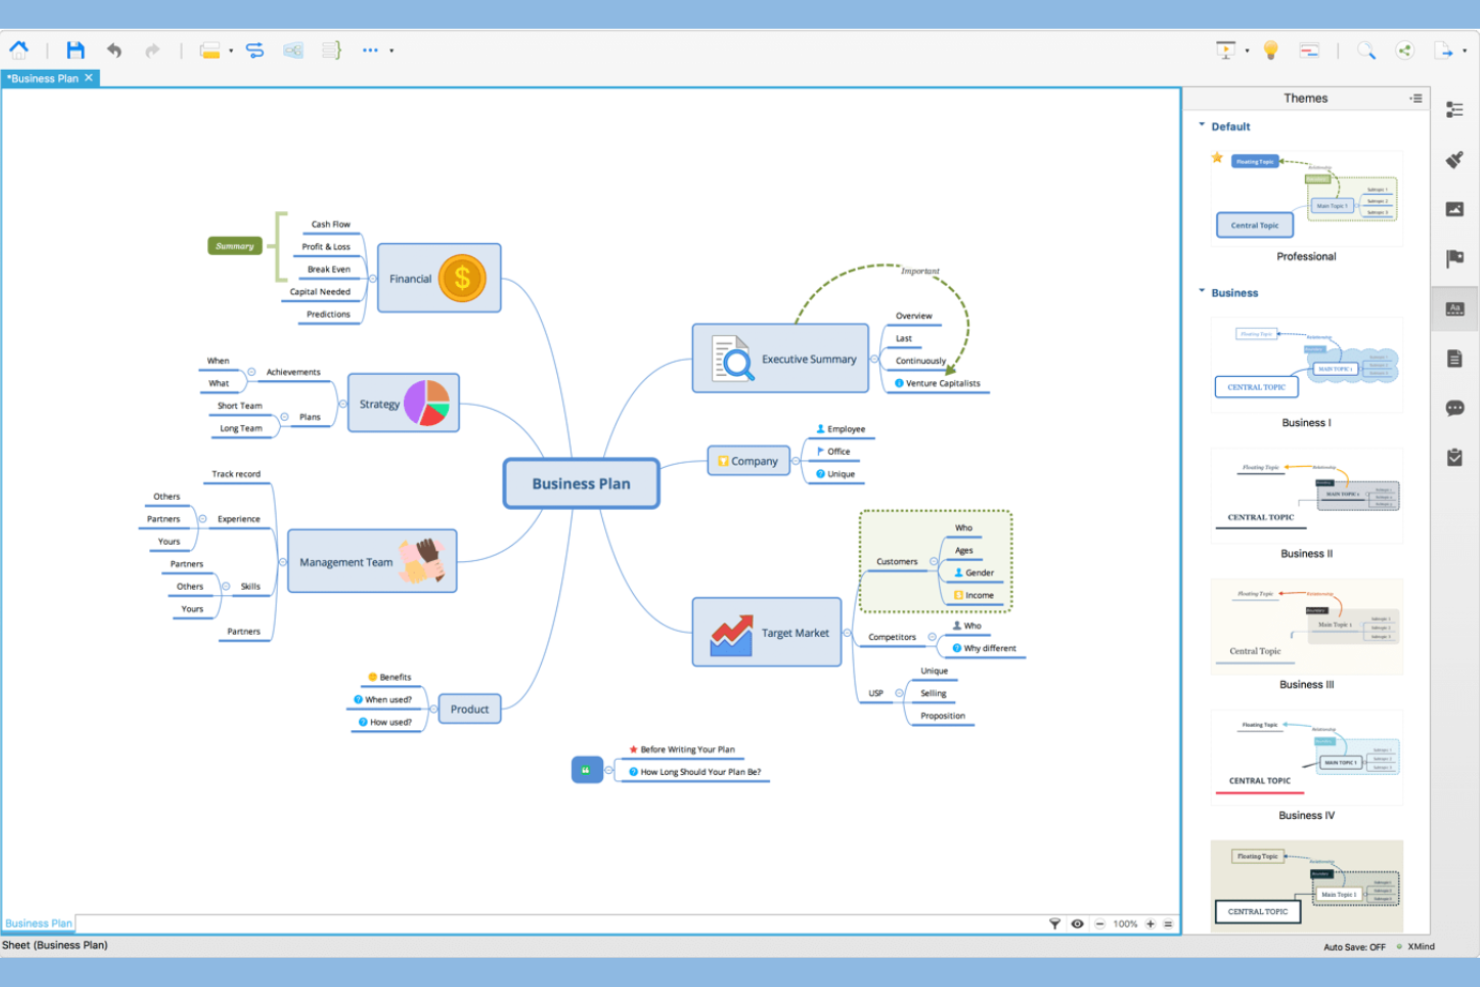Screen dimensions: 1480x987
Task: Open the Format brush panel in the sidebar
Action: (1455, 160)
